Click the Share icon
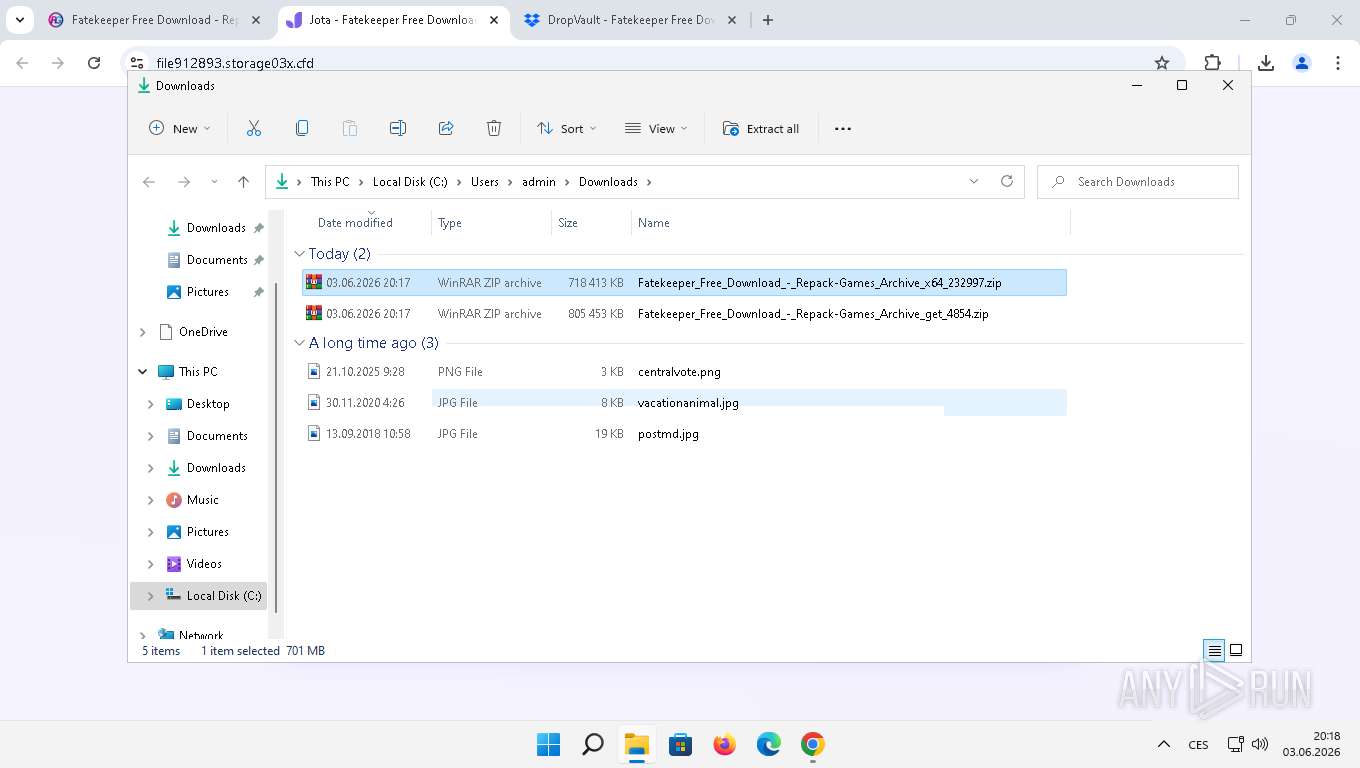 (446, 128)
